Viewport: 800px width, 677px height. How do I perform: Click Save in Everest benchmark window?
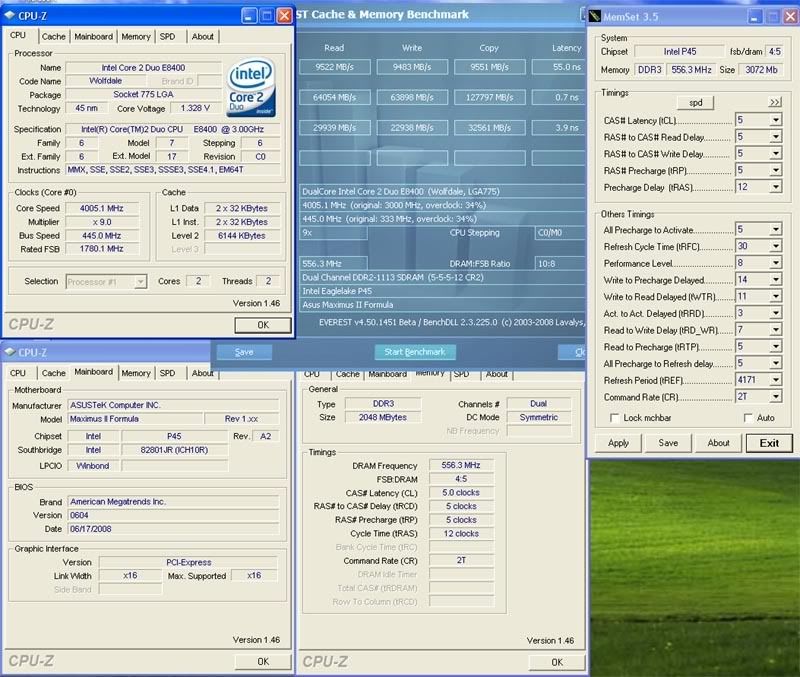[244, 352]
